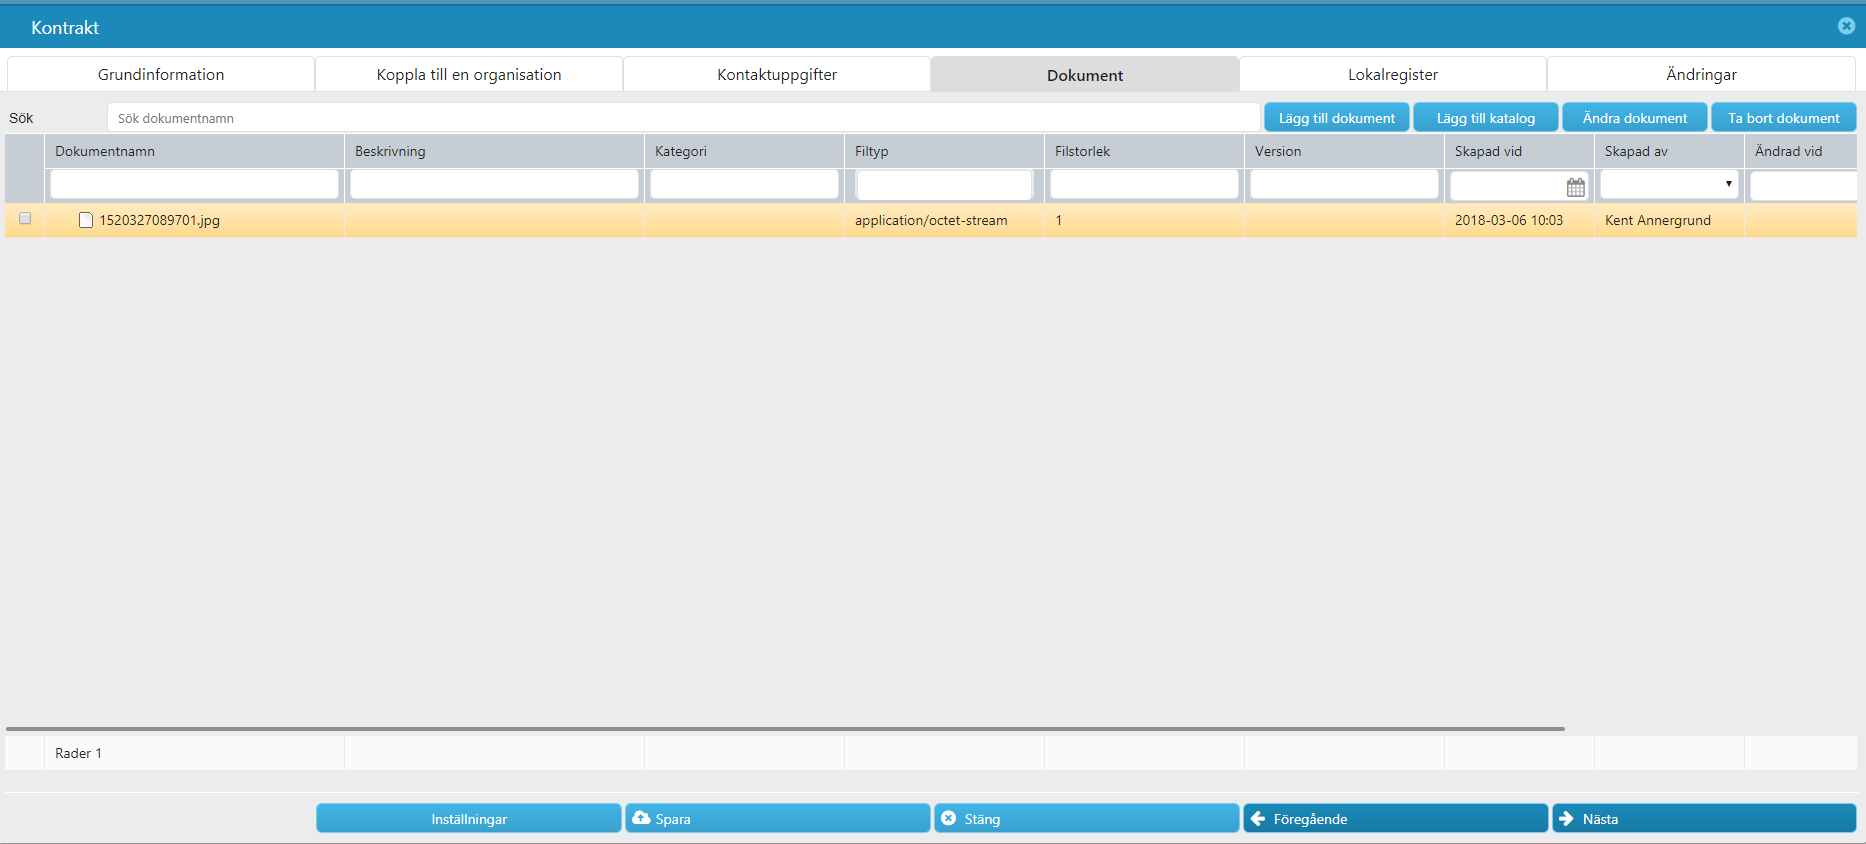Image resolution: width=1866 pixels, height=844 pixels.
Task: Focus the Filtyp column filter field
Action: (x=945, y=184)
